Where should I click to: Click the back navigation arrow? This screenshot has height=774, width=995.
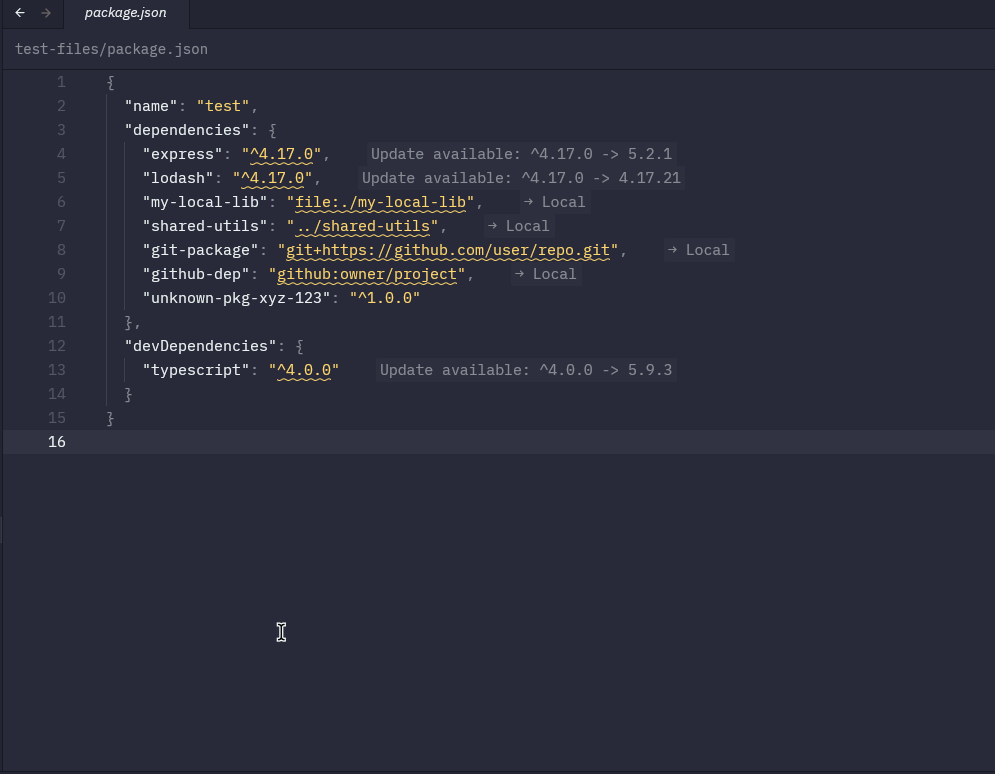point(20,13)
